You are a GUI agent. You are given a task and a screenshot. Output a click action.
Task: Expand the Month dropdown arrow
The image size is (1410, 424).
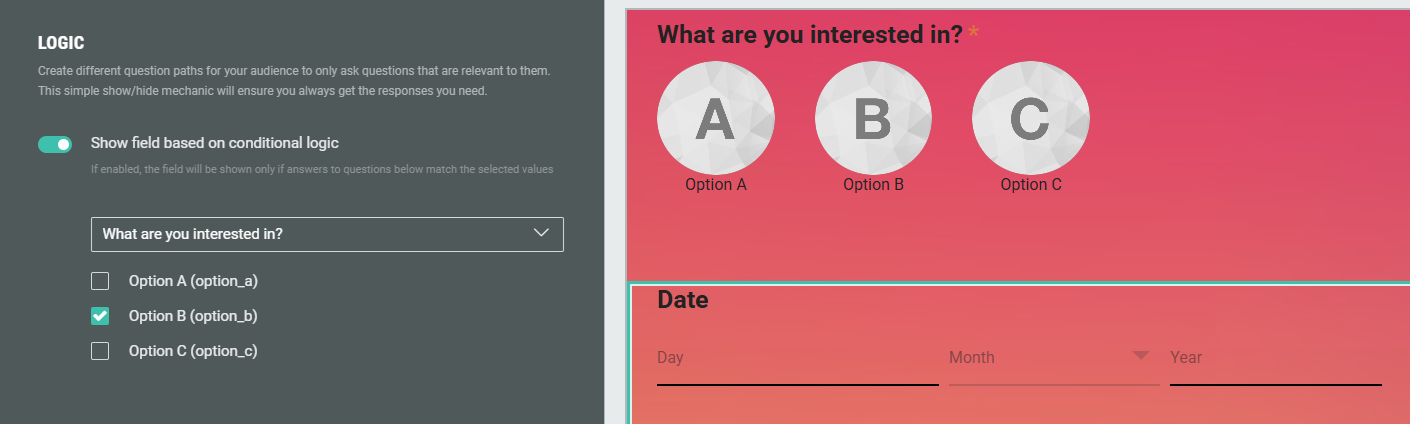pyautogui.click(x=1141, y=356)
